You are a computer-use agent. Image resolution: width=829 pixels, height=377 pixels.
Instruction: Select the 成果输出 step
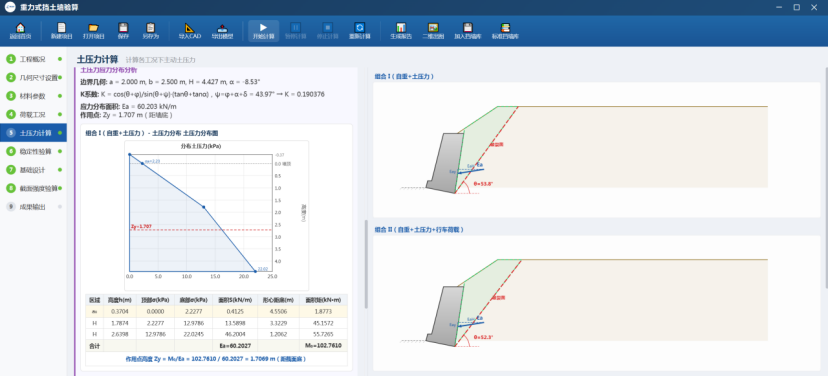[x=33, y=207]
